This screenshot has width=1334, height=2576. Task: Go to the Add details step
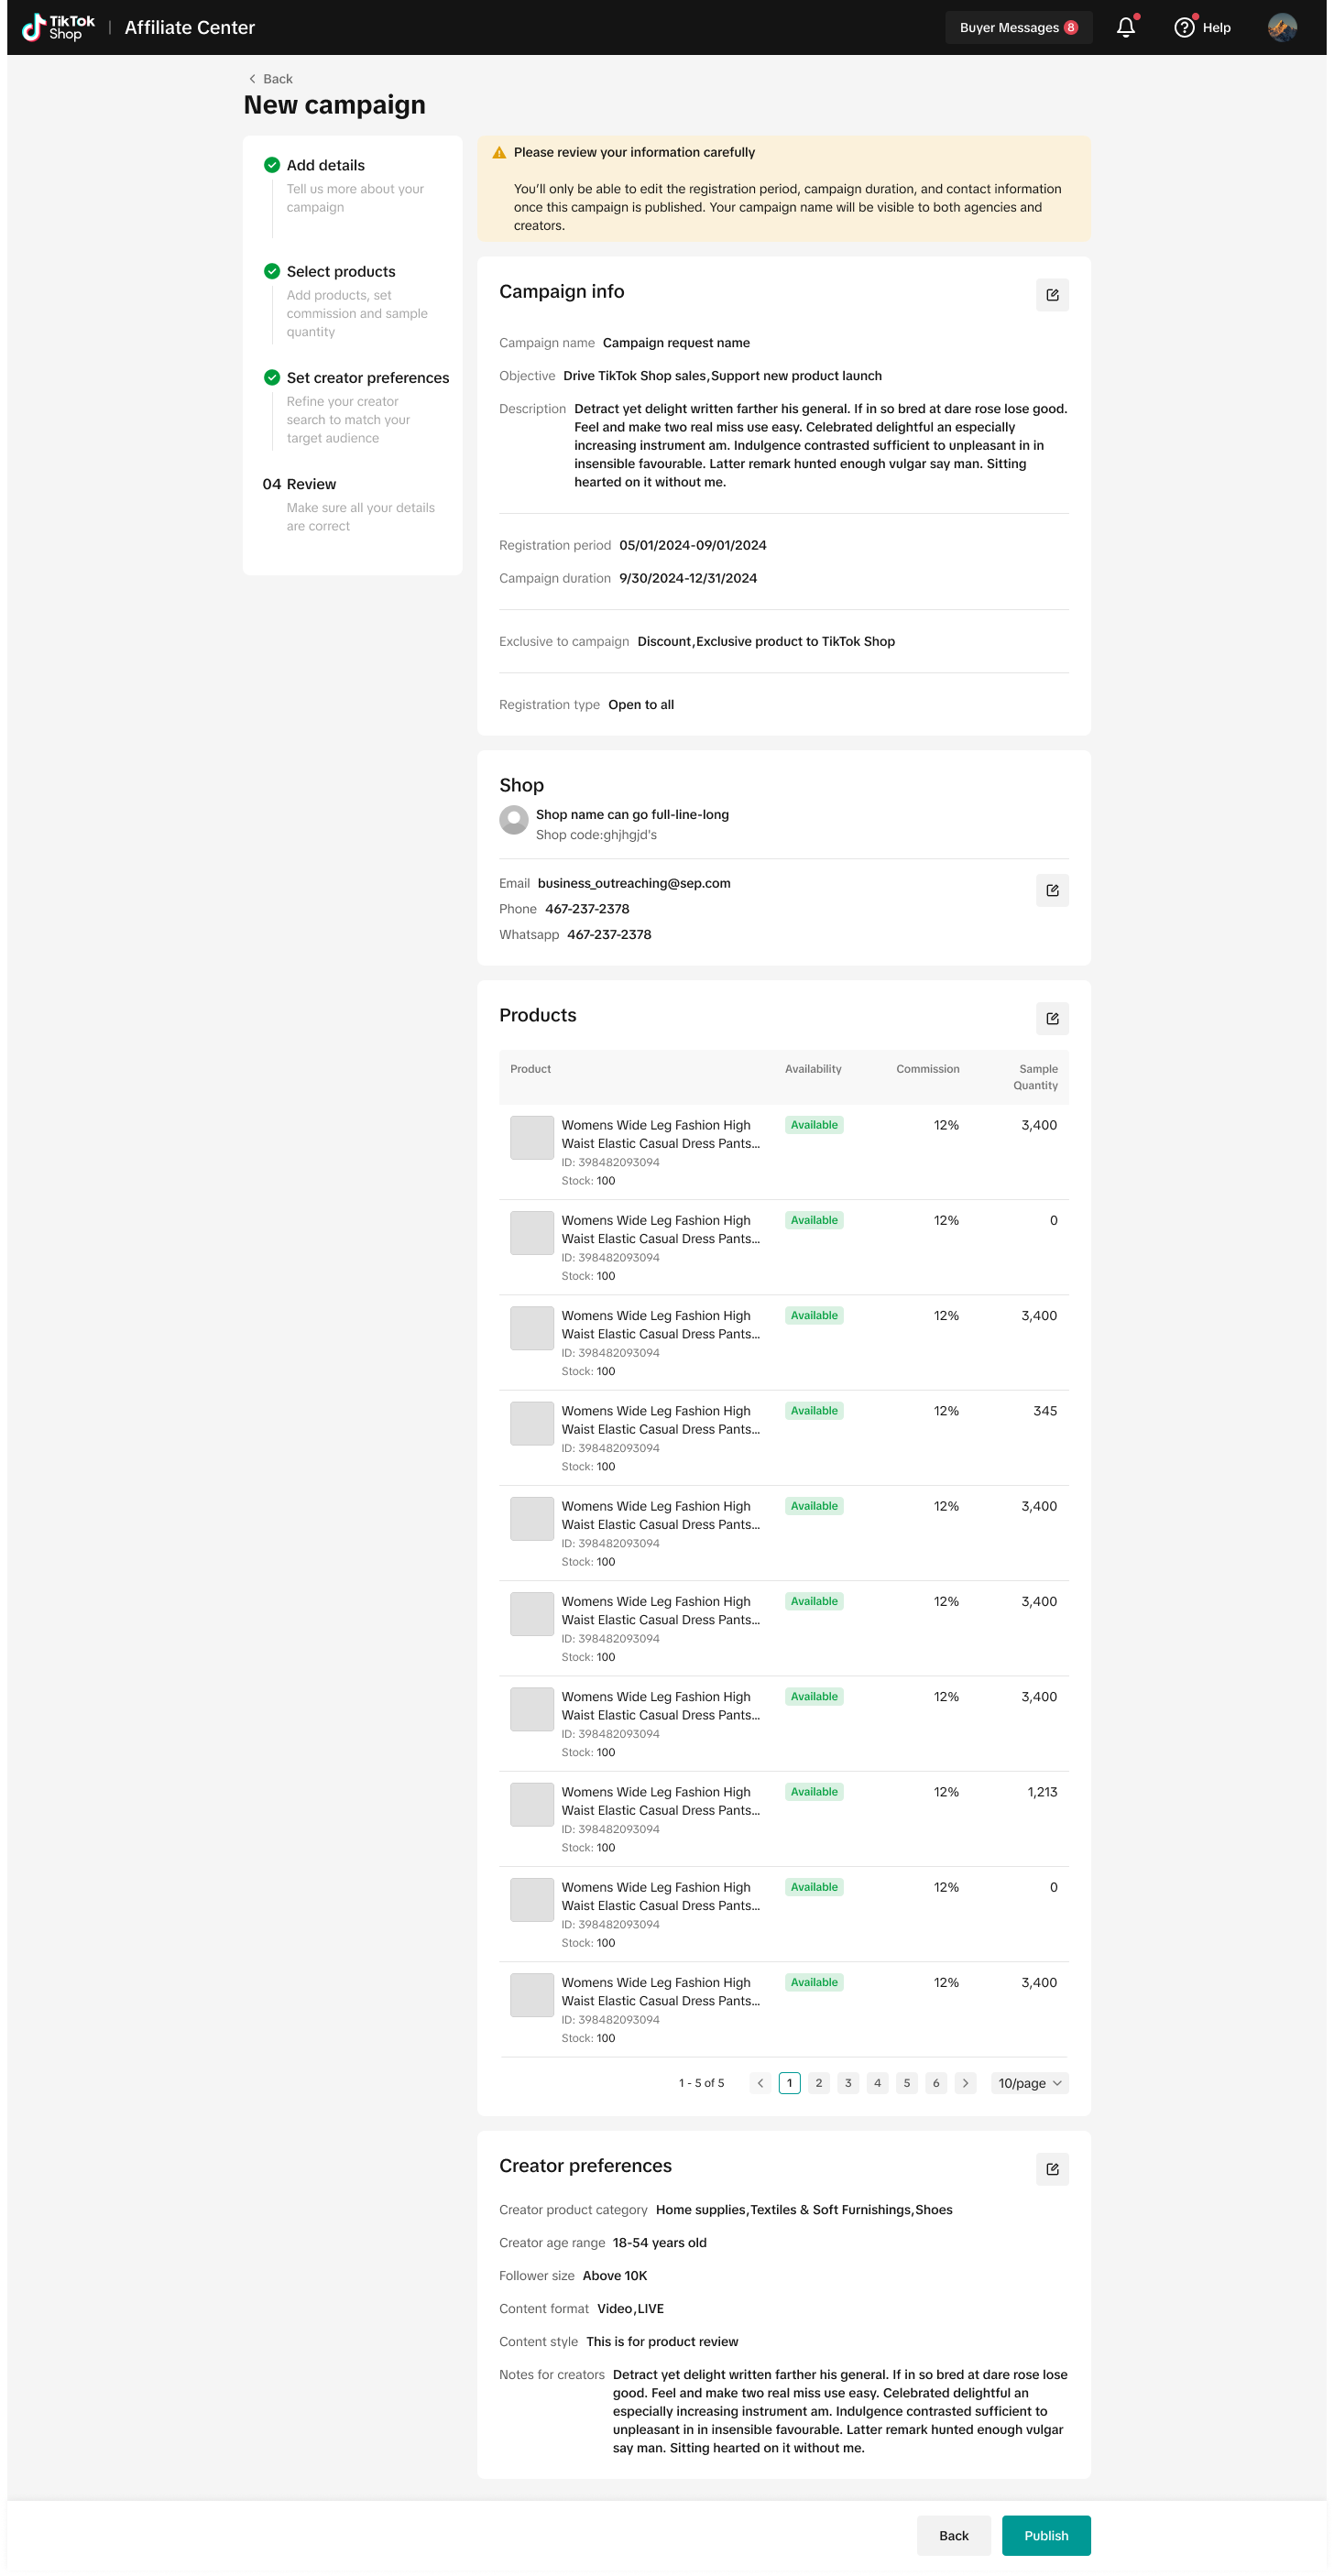(x=325, y=165)
